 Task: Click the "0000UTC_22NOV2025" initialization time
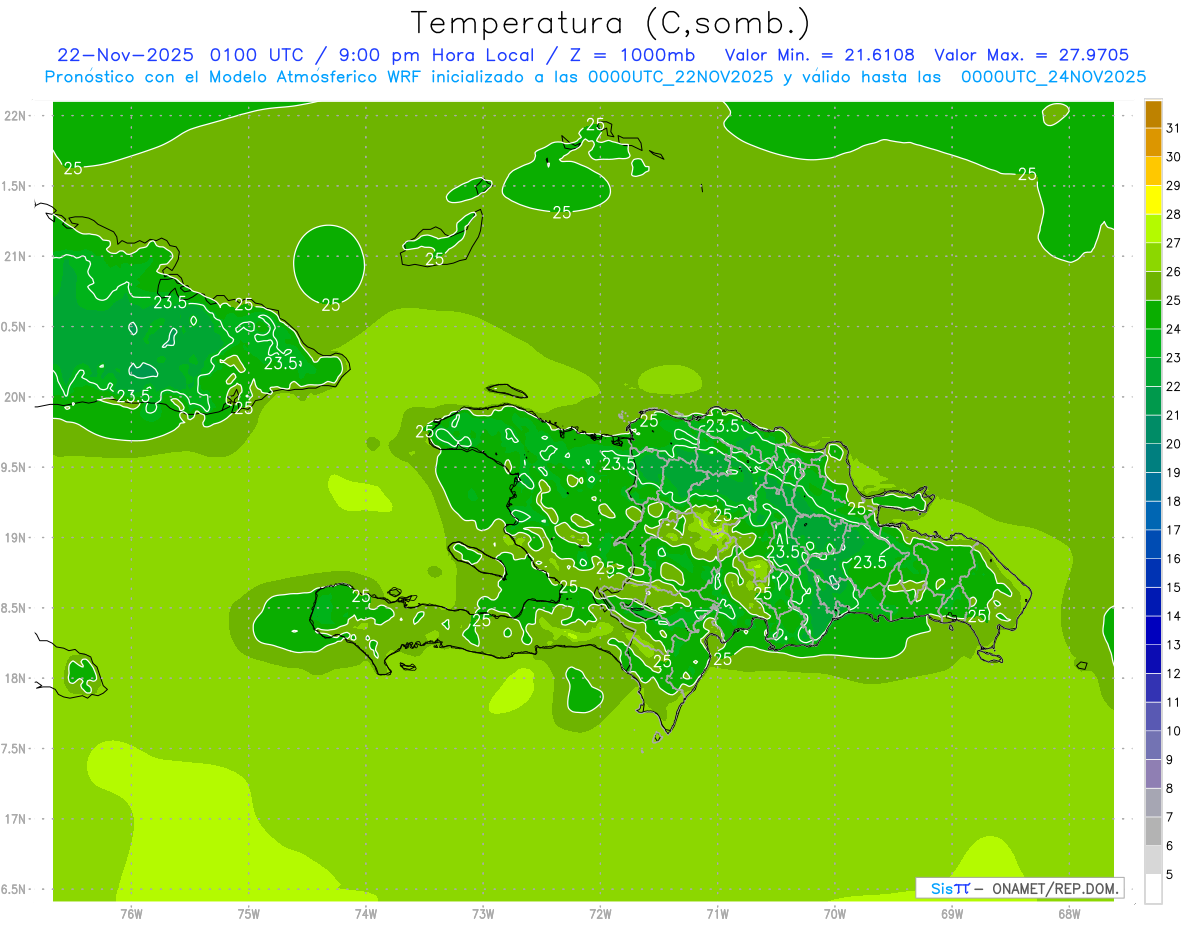(x=680, y=77)
